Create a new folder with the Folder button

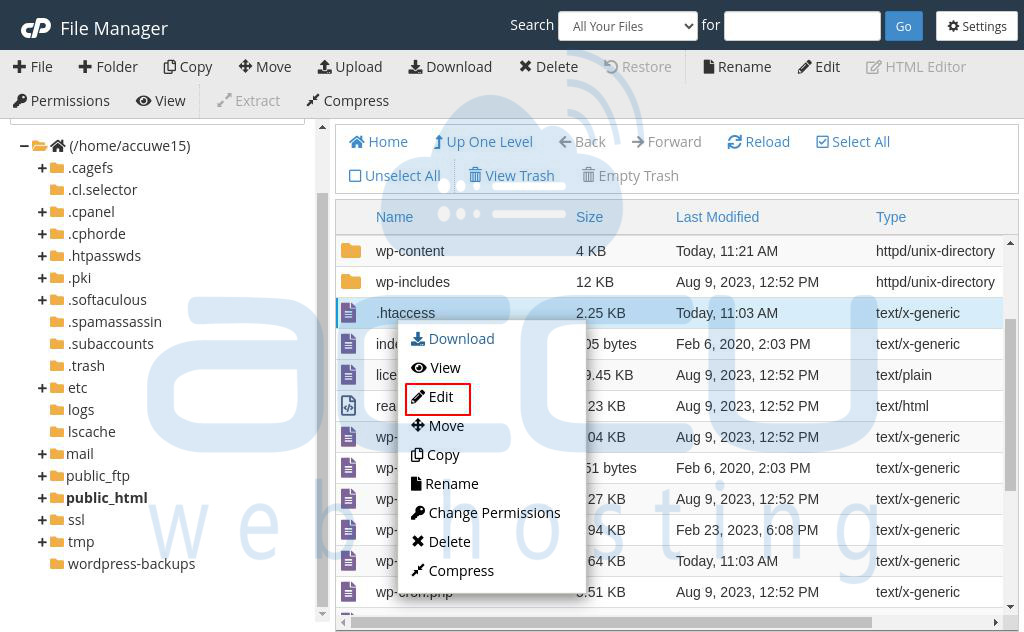(108, 67)
